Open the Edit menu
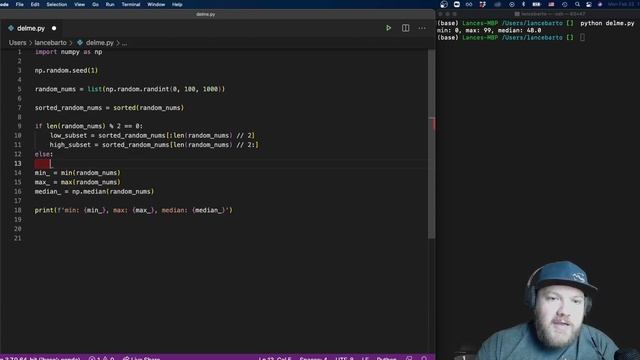Image resolution: width=640 pixels, height=360 pixels. tap(35, 4)
